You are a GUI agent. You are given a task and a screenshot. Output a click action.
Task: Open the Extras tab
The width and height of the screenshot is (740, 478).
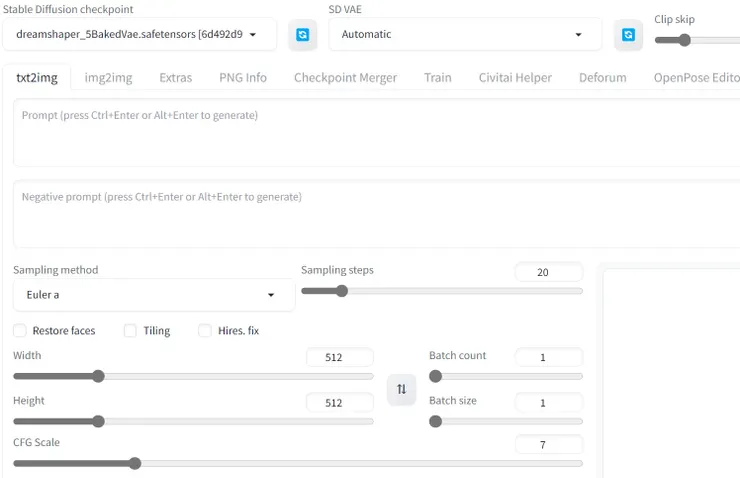(175, 77)
